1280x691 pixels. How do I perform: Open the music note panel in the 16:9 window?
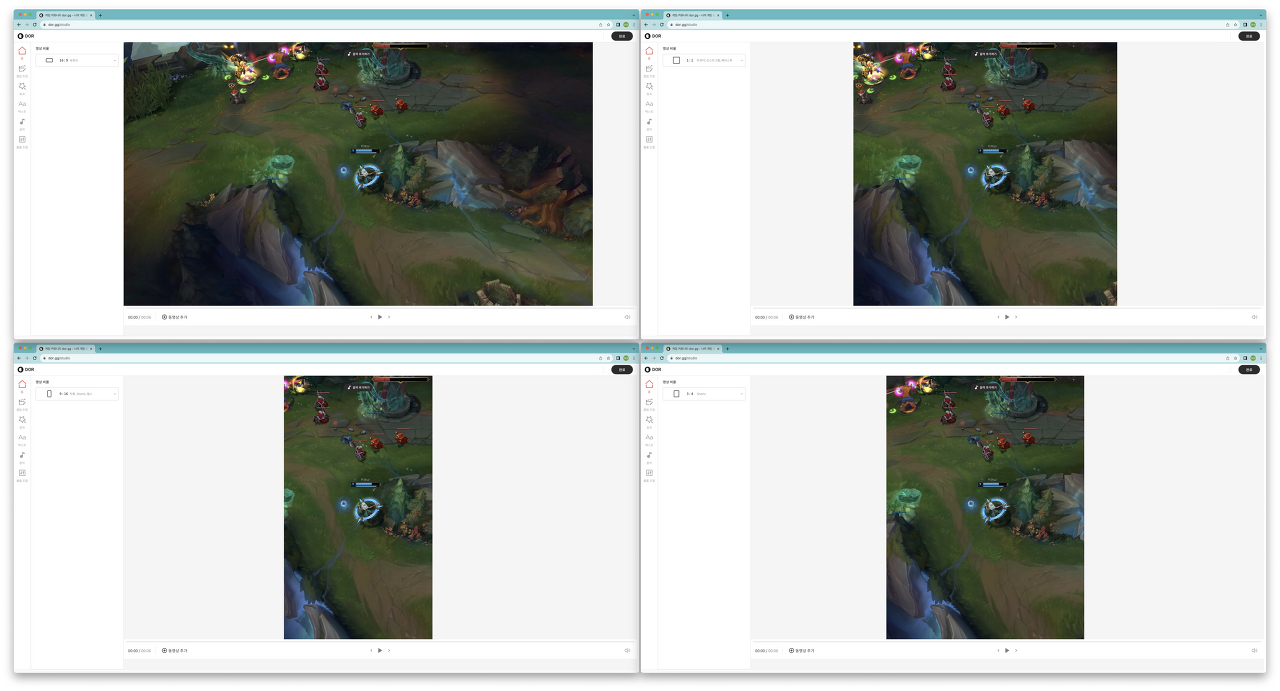22,123
